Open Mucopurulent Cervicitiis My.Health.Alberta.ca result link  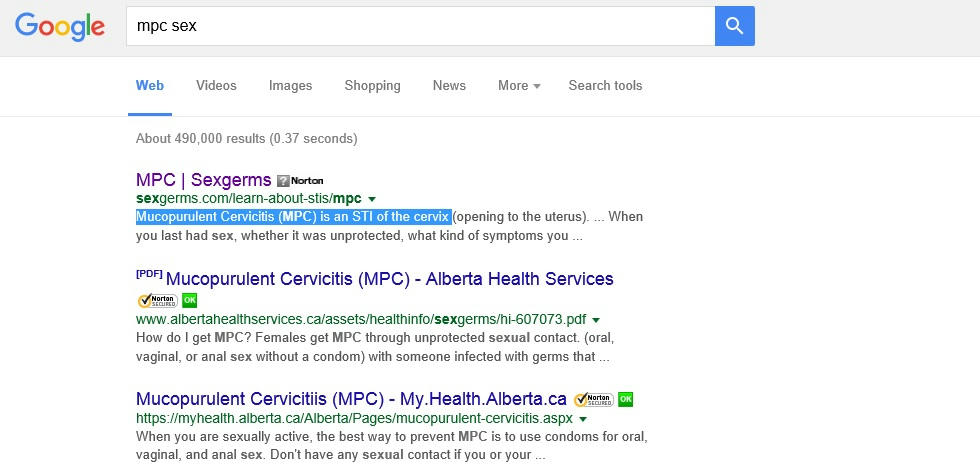[x=351, y=399]
